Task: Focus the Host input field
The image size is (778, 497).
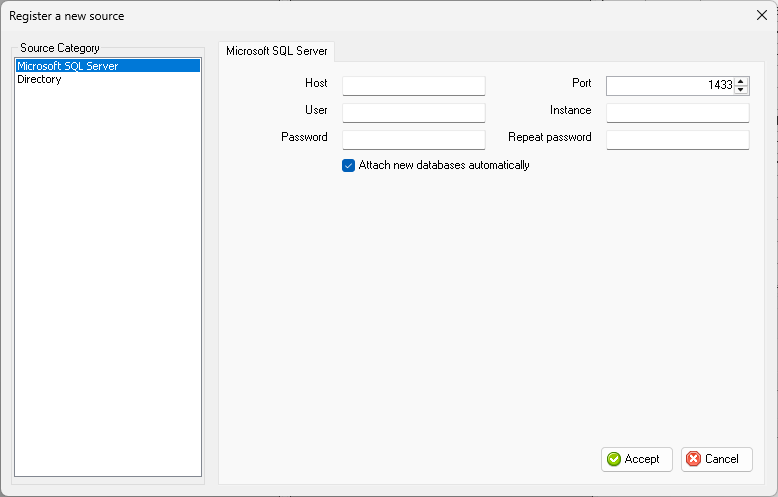Action: pos(414,86)
